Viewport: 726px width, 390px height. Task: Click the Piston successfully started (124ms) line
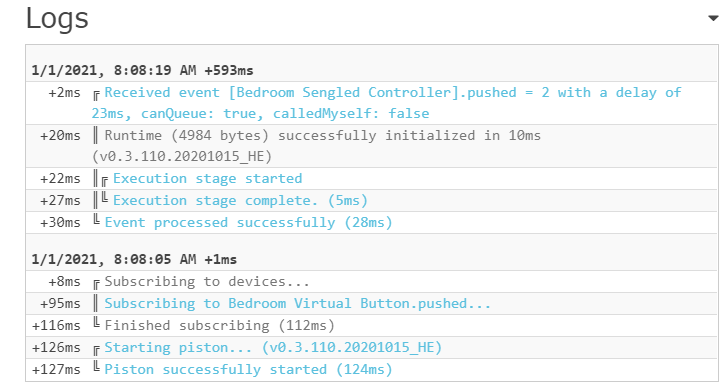pyautogui.click(x=248, y=369)
